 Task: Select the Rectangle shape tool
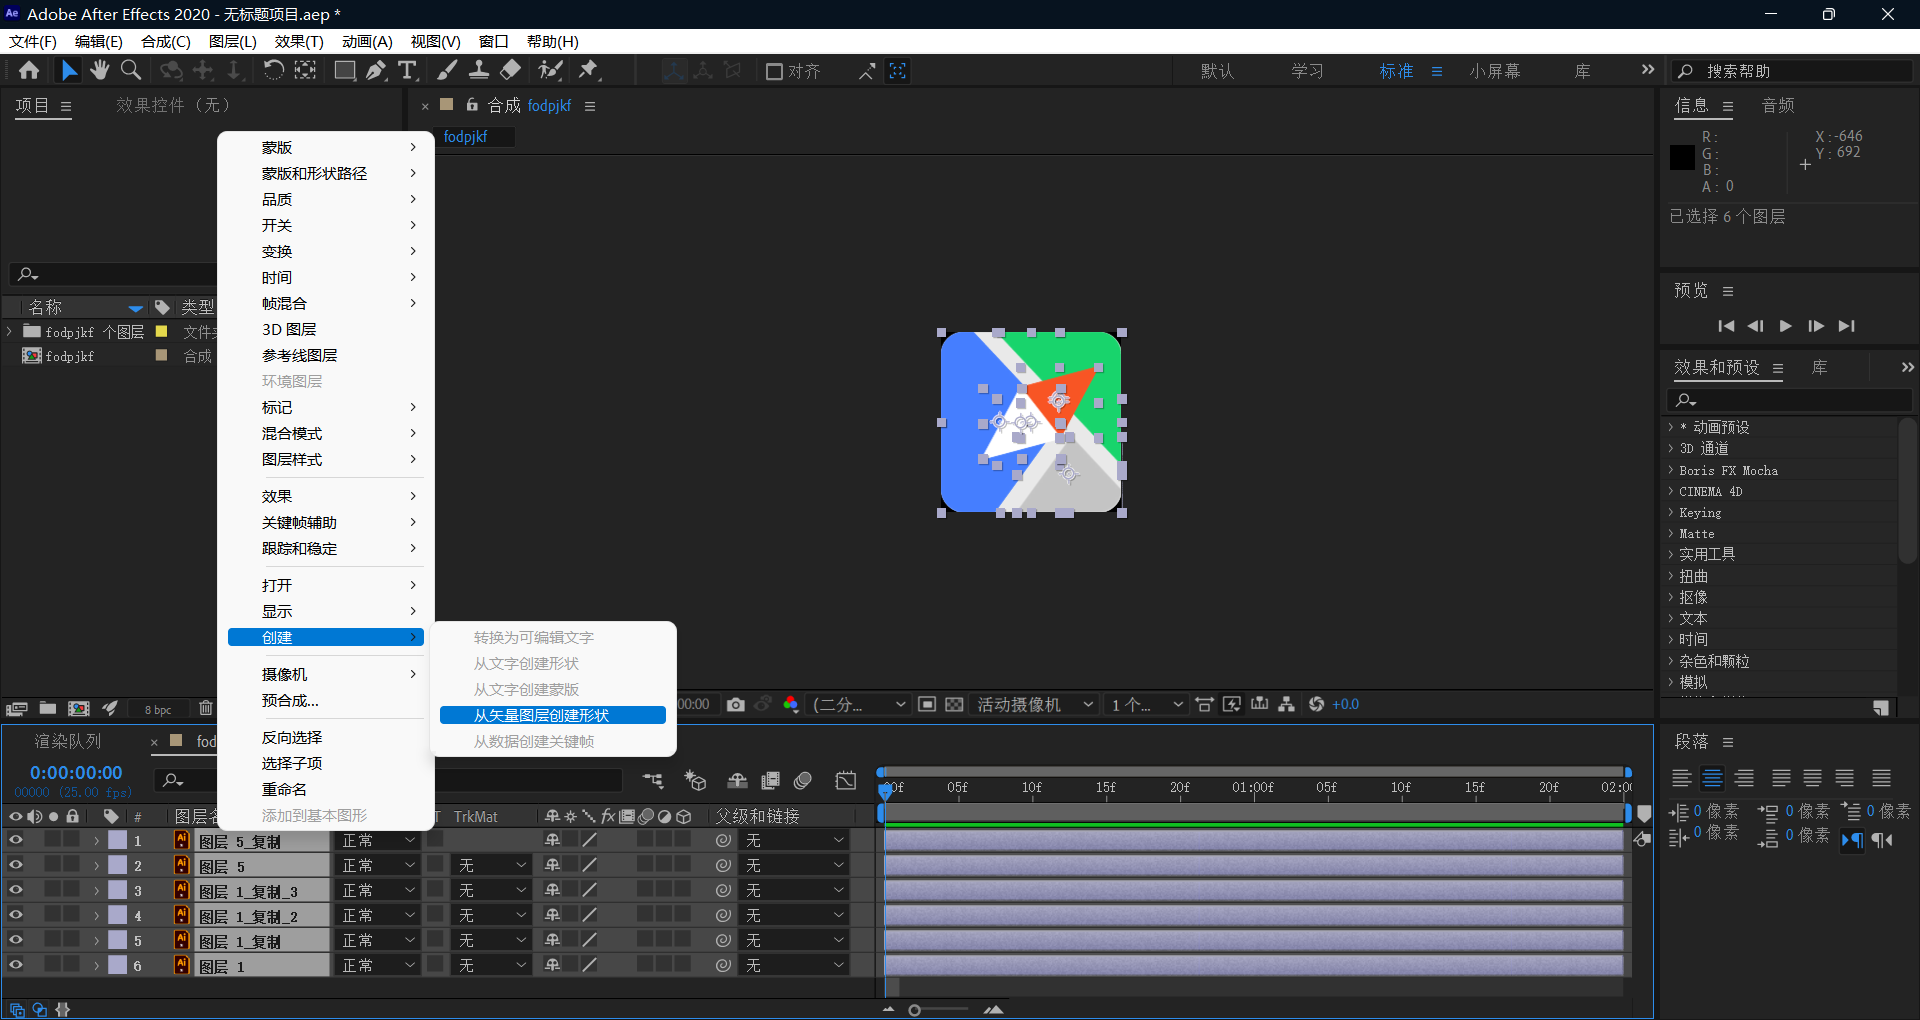point(345,70)
